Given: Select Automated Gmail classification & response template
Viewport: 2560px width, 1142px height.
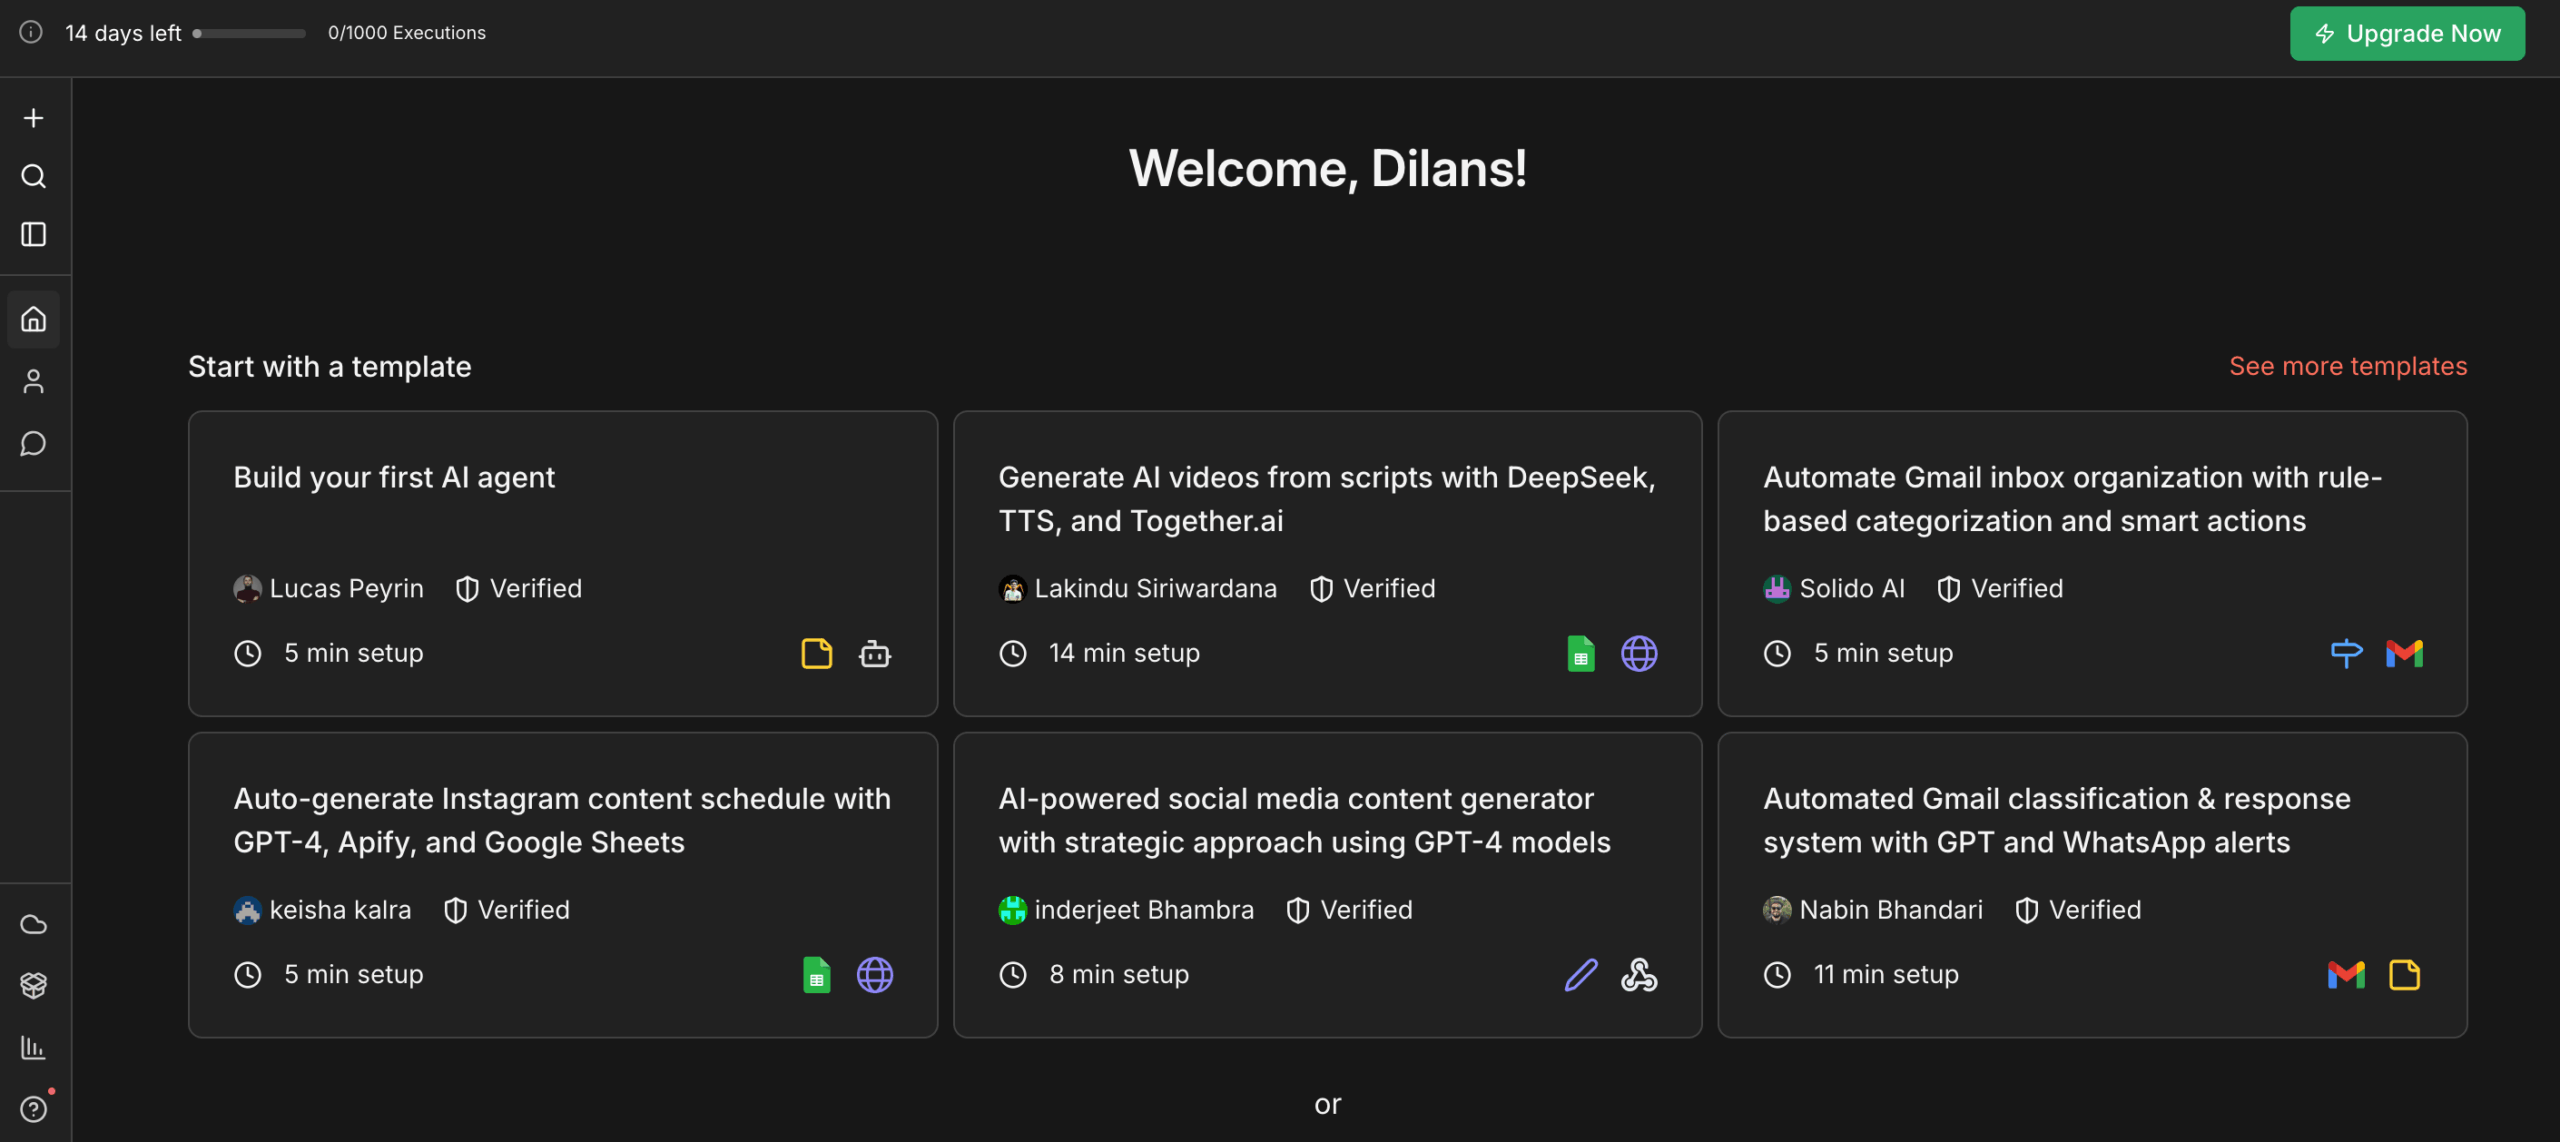Looking at the screenshot, I should [x=2092, y=885].
